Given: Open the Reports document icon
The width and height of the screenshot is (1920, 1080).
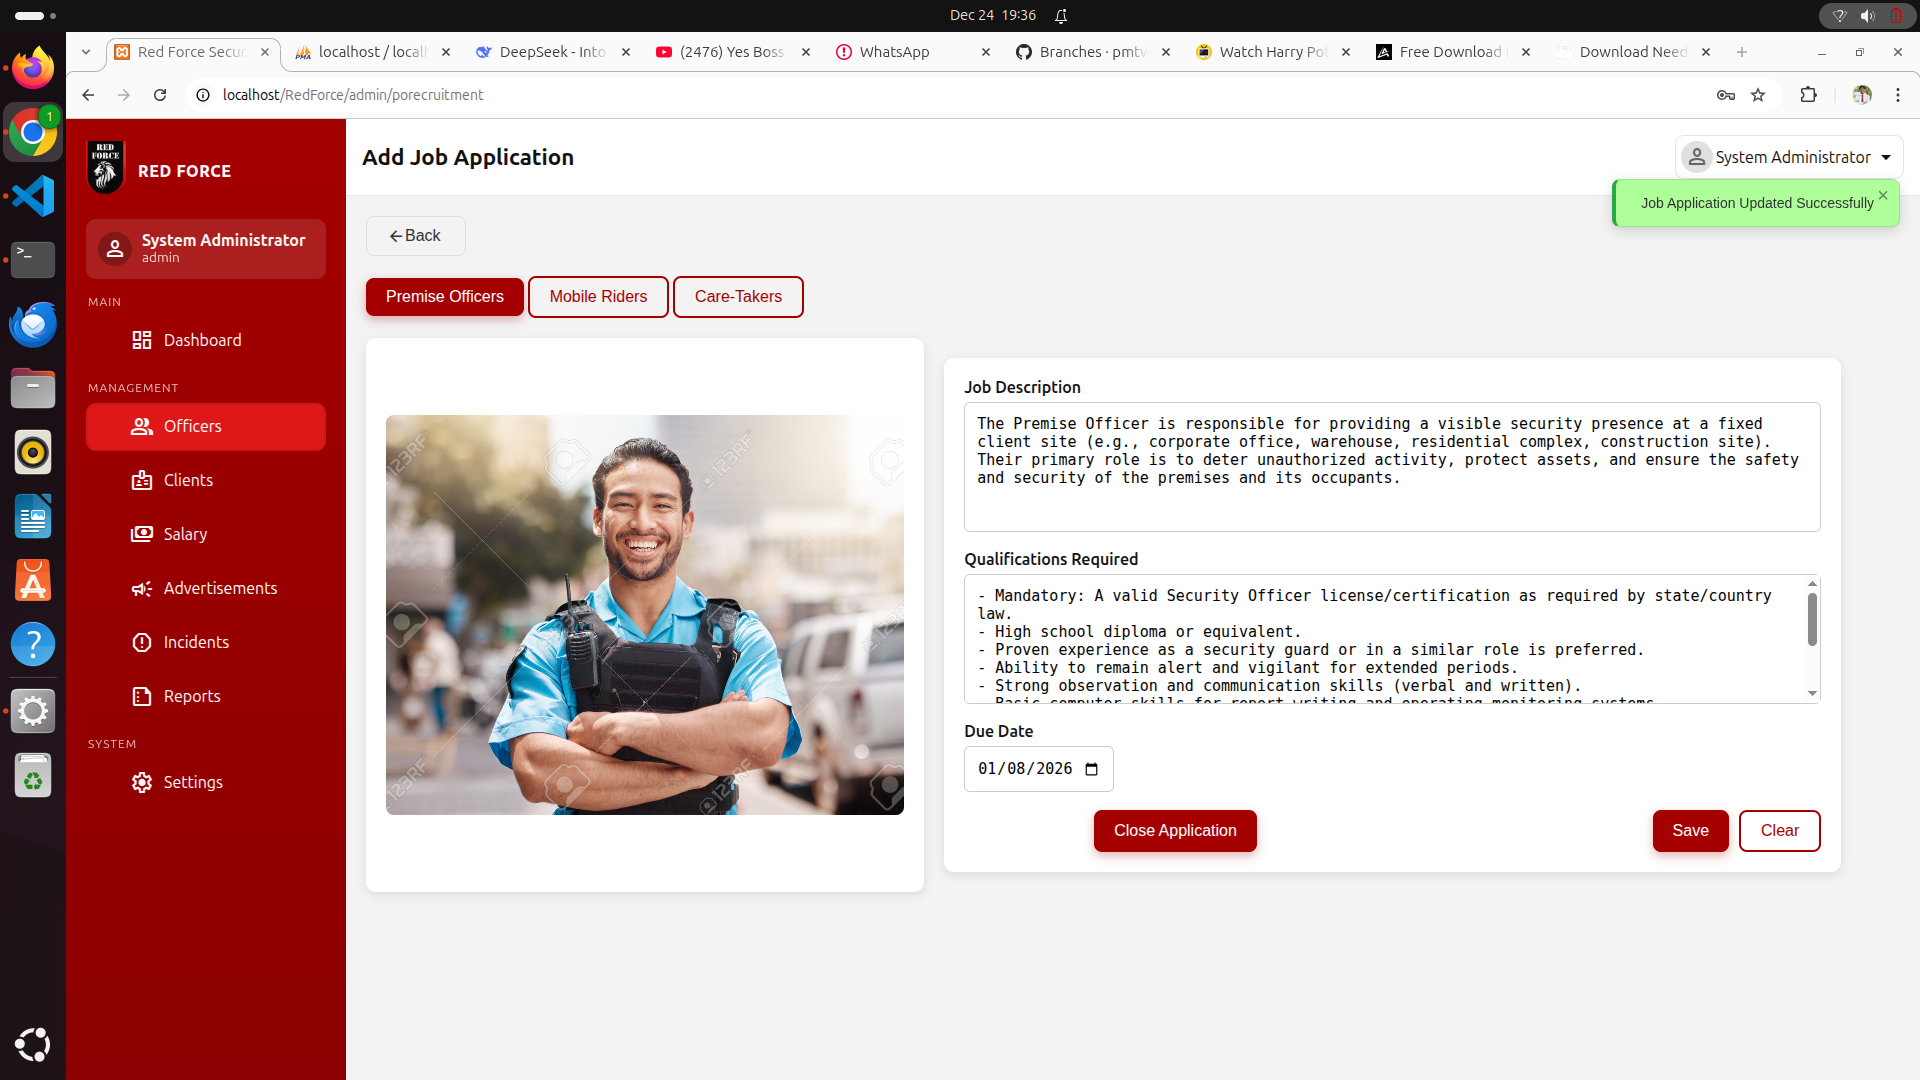Looking at the screenshot, I should click(x=141, y=696).
